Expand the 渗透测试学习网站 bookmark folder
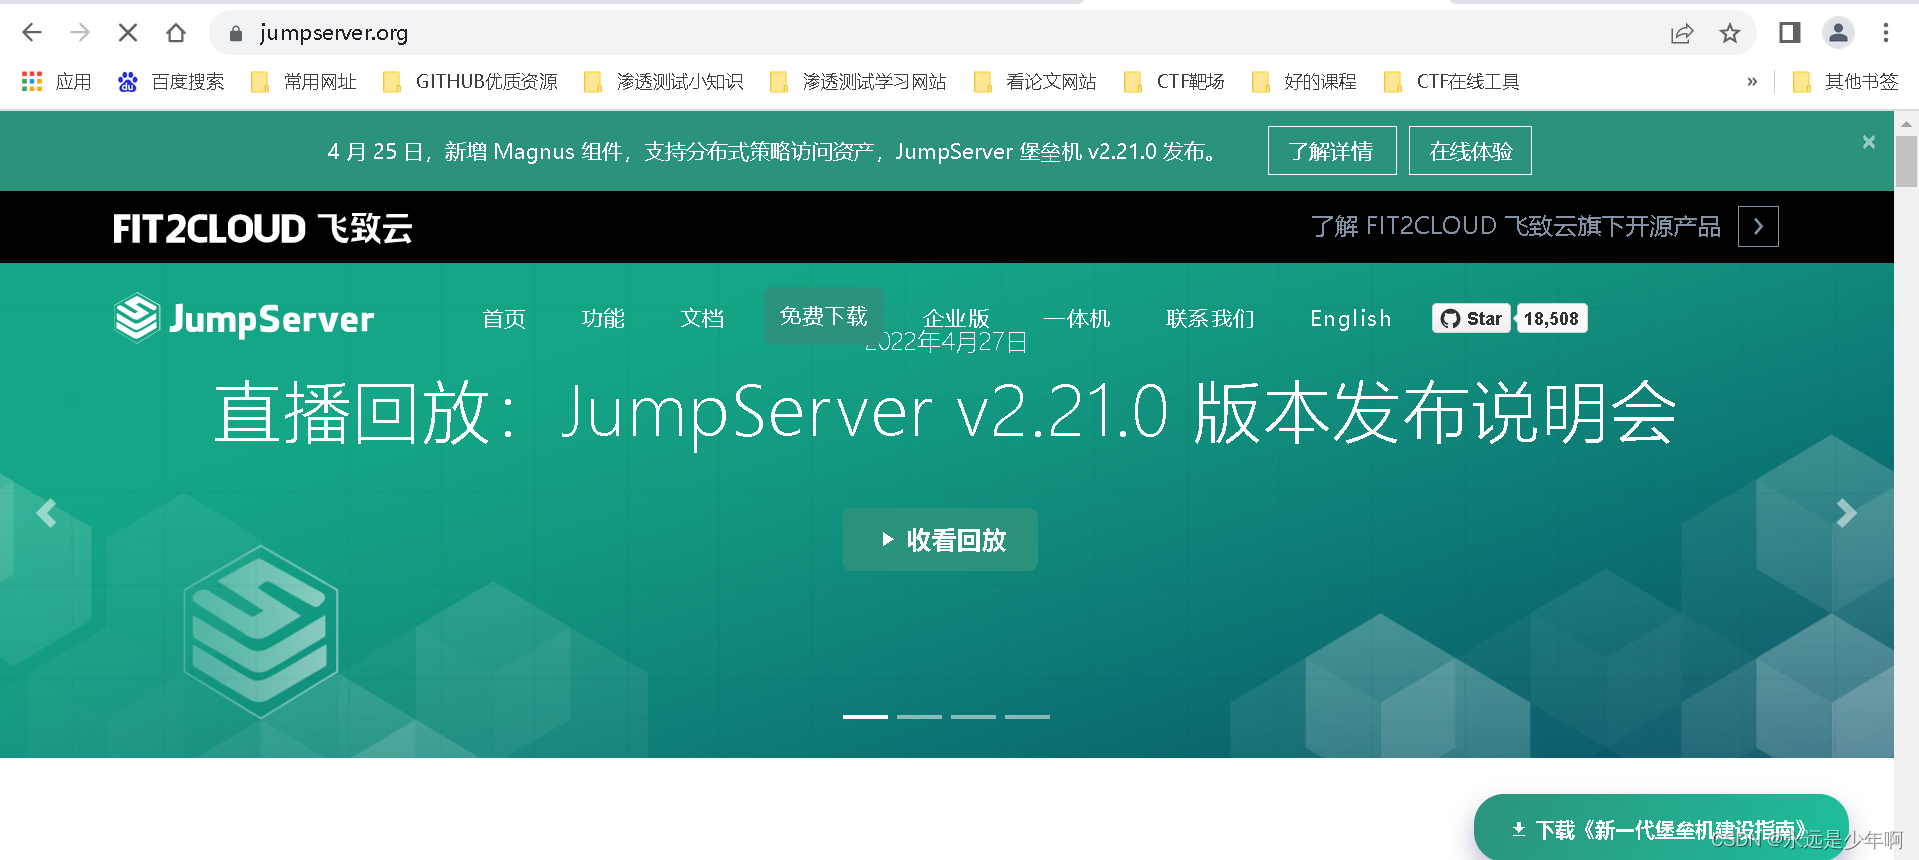The width and height of the screenshot is (1919, 860). (x=859, y=82)
